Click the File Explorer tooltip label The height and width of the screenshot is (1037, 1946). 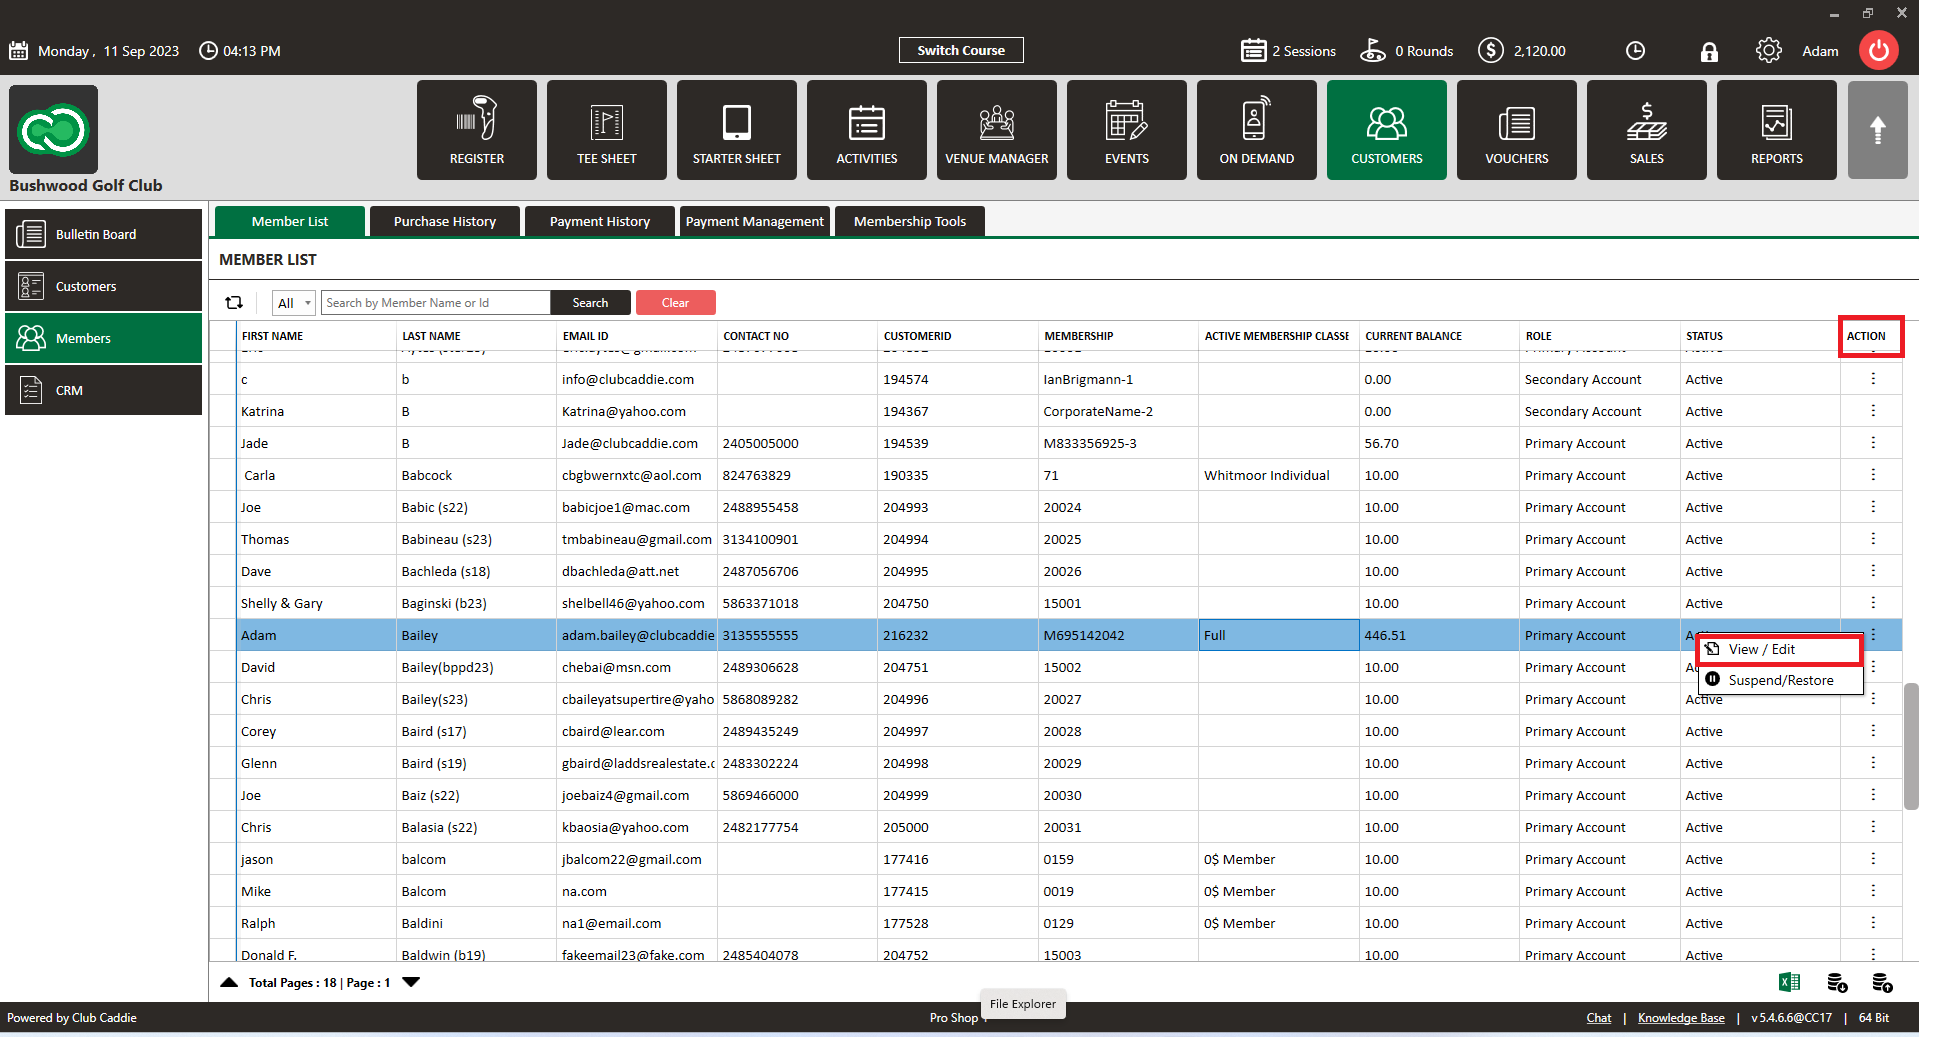(x=1022, y=1004)
